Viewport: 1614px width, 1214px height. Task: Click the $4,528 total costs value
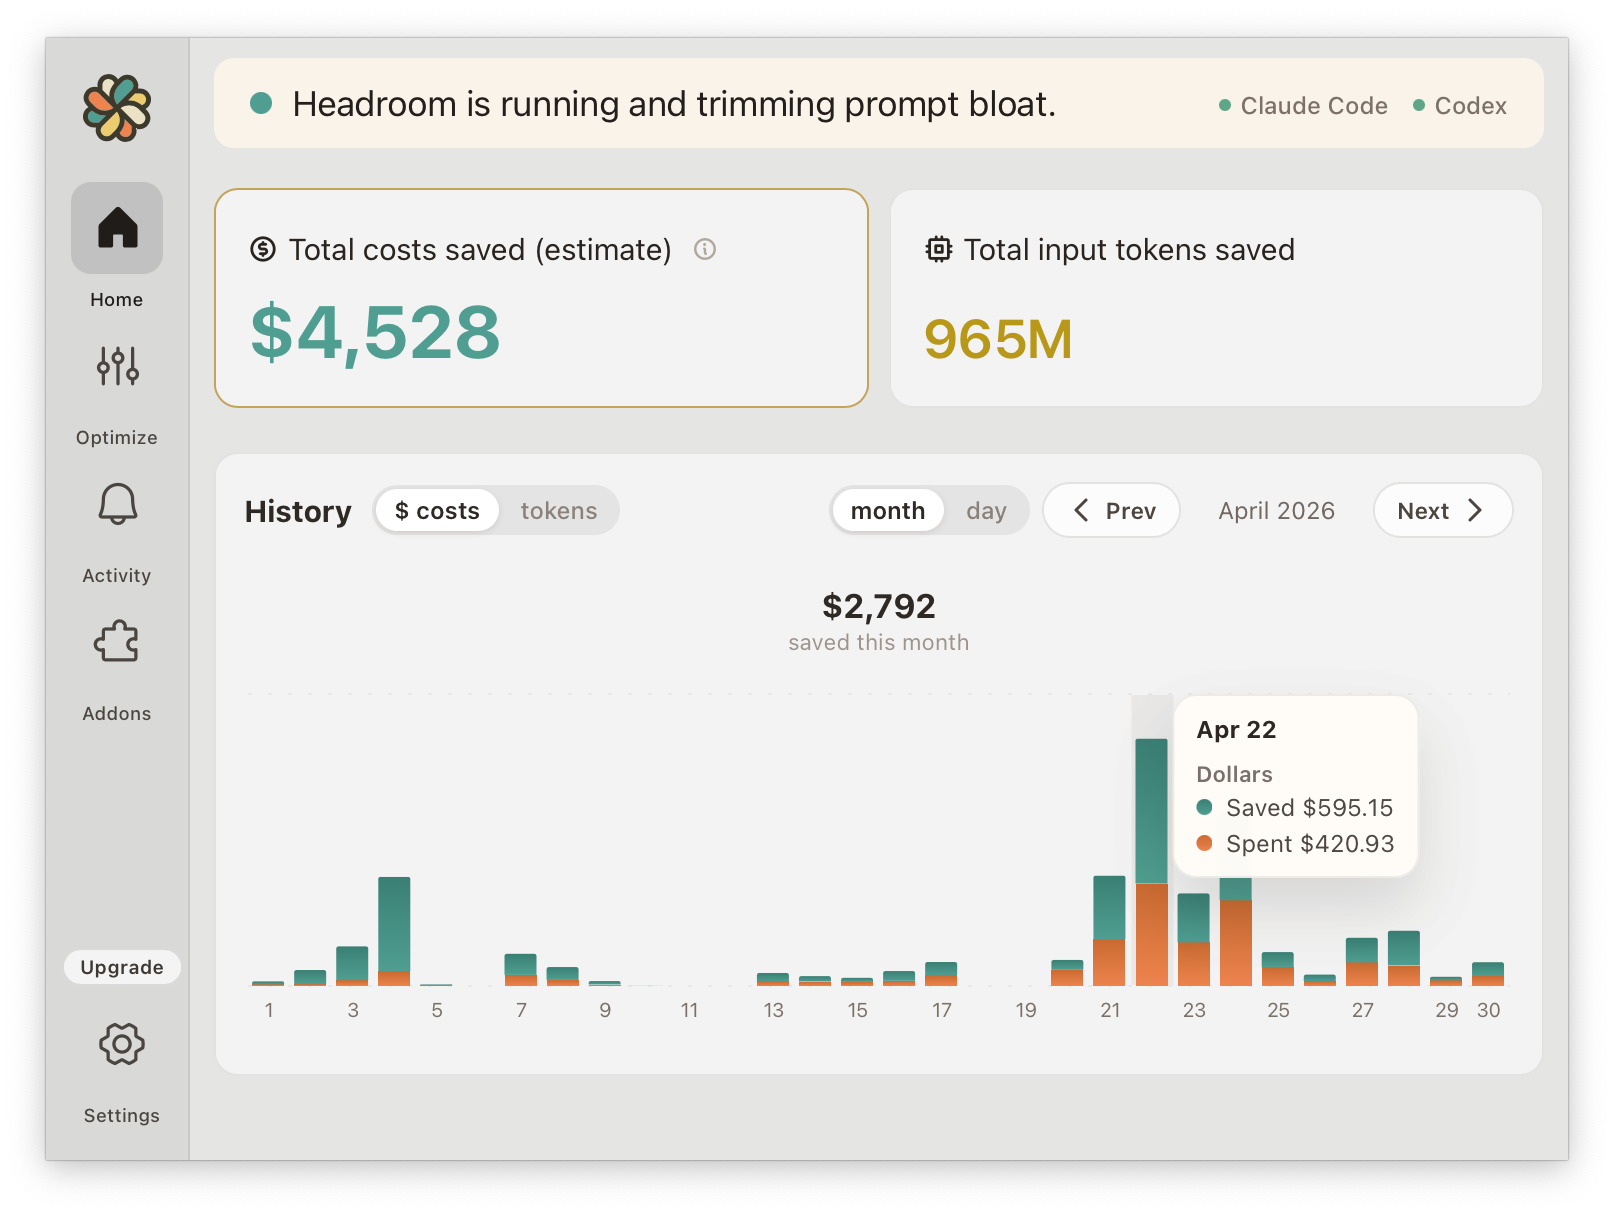click(375, 333)
